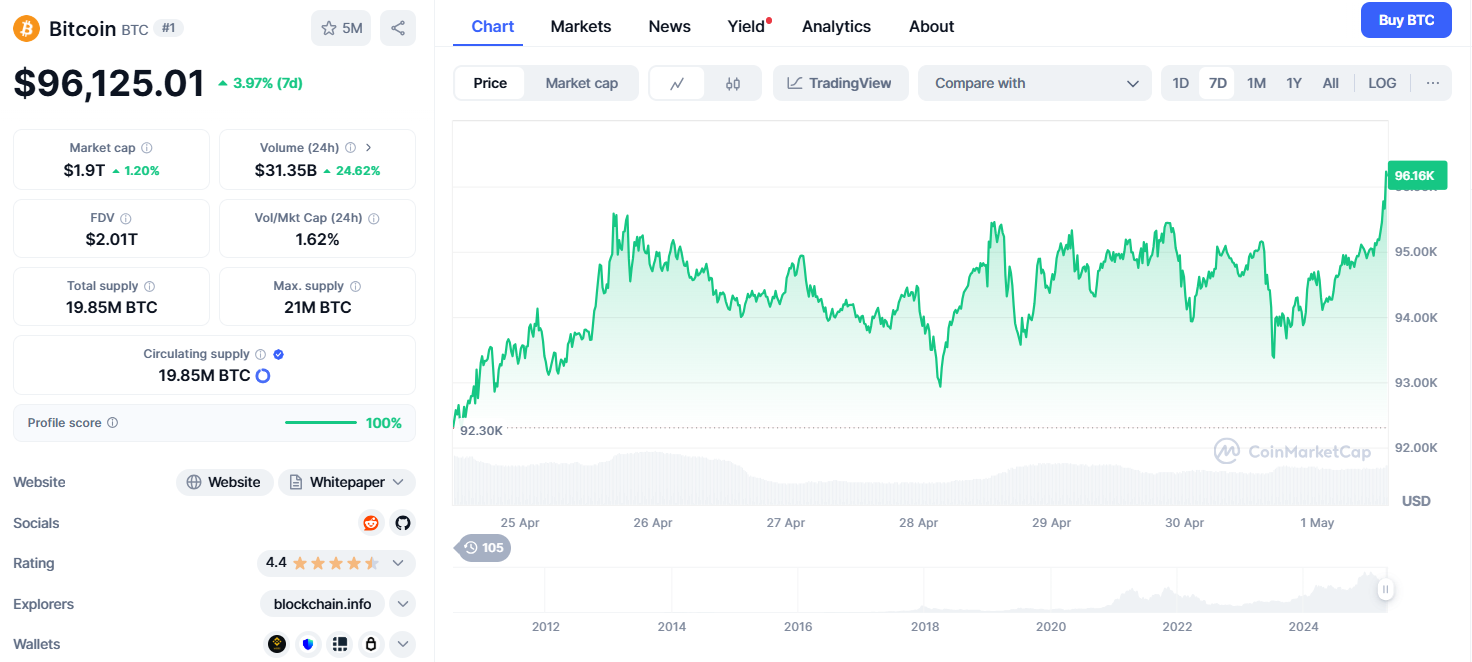Click the info icon beside Vol/Mkt Cap (24h)
This screenshot has width=1472, height=662.
pos(373,218)
